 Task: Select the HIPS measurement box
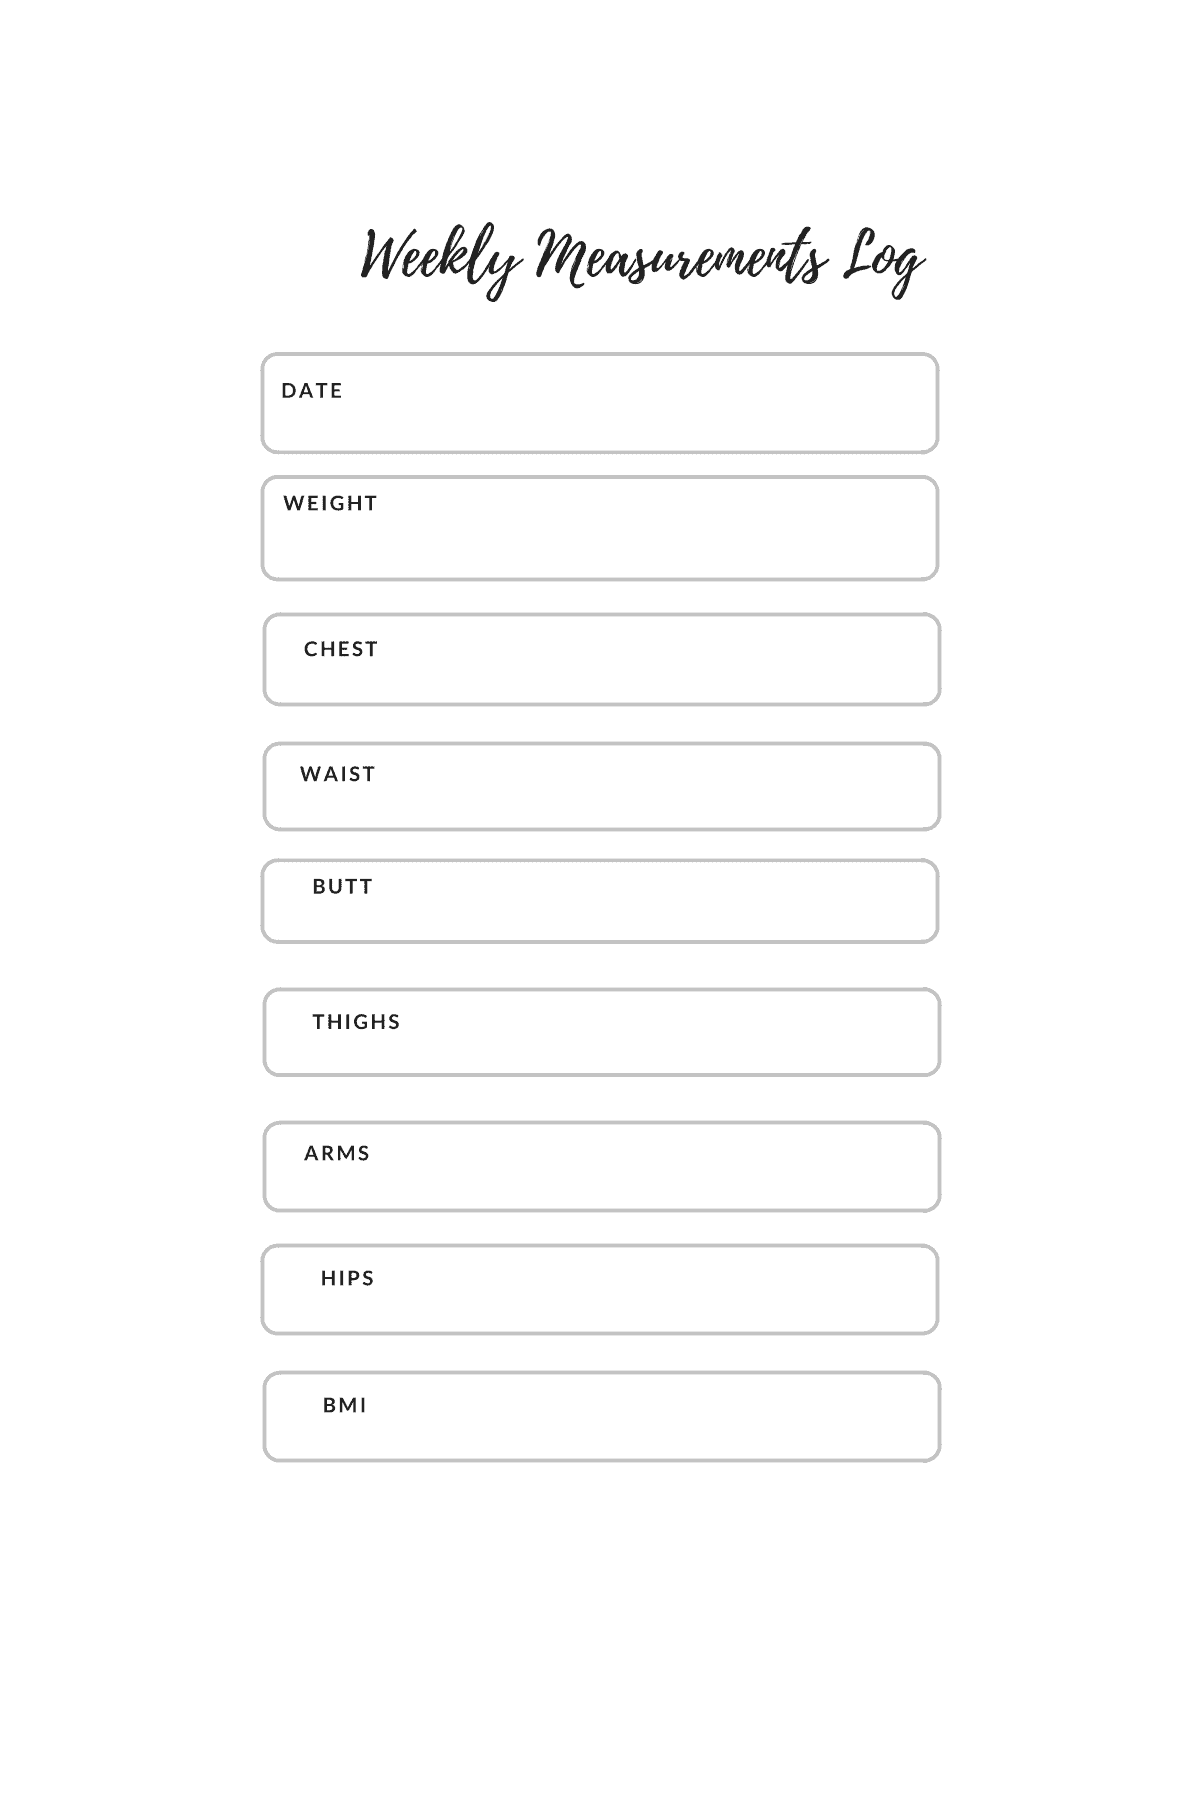600,1289
